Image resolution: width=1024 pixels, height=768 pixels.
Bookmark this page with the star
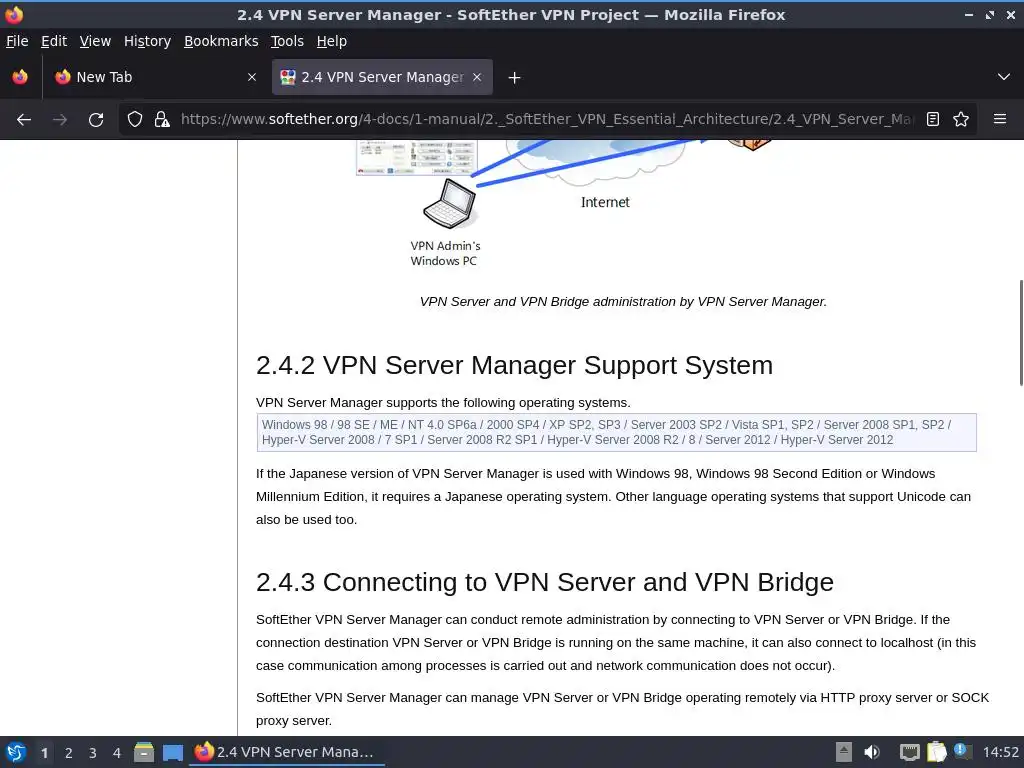(x=961, y=120)
